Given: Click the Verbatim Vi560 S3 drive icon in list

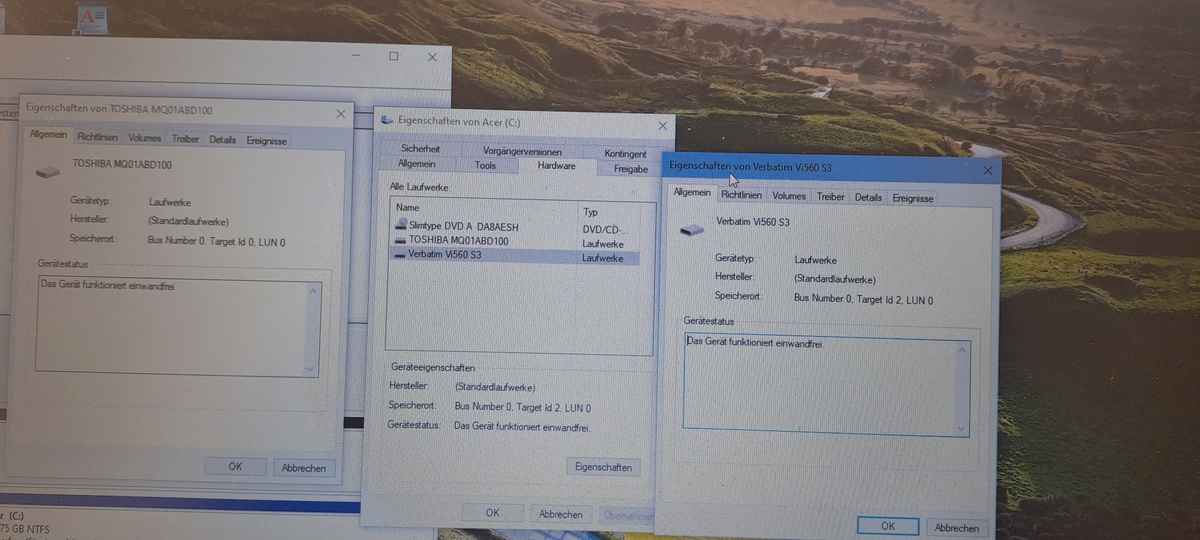Looking at the screenshot, I should 400,255.
